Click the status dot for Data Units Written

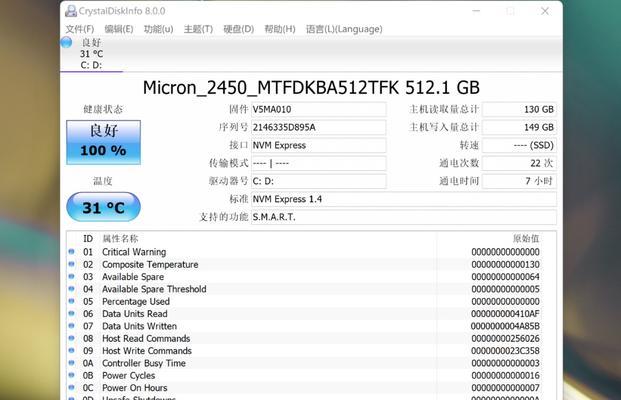coord(71,326)
